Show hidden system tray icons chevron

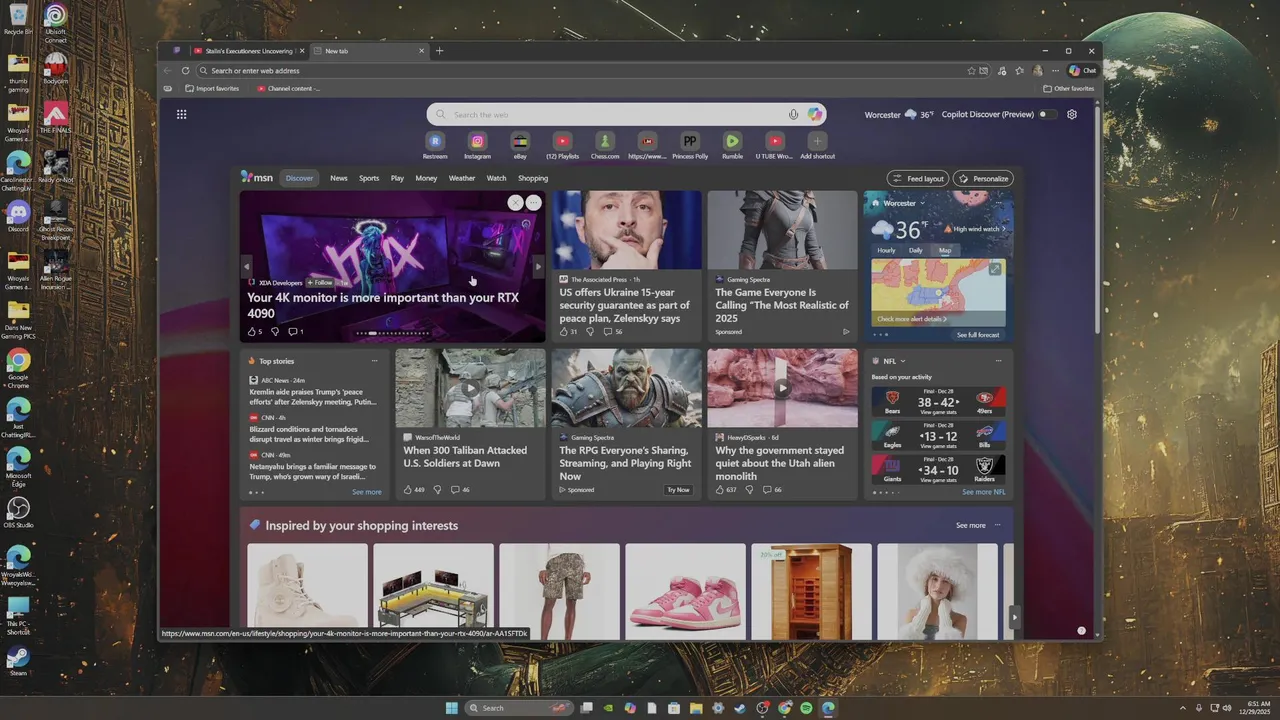click(x=1183, y=708)
